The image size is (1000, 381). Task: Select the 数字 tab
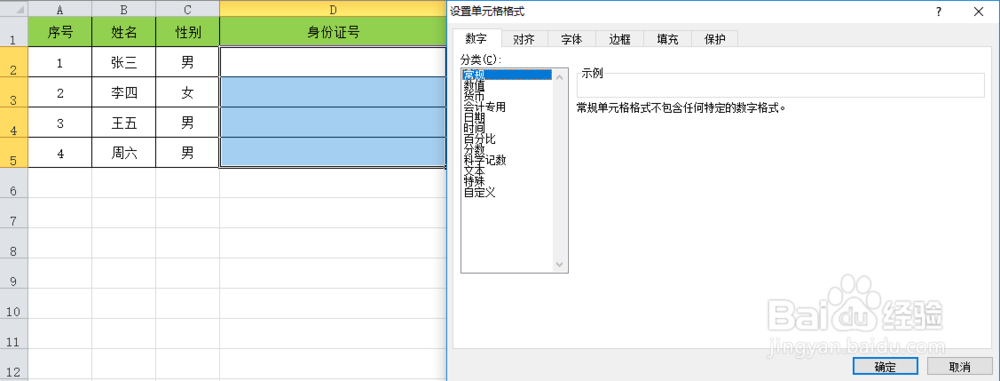click(476, 38)
